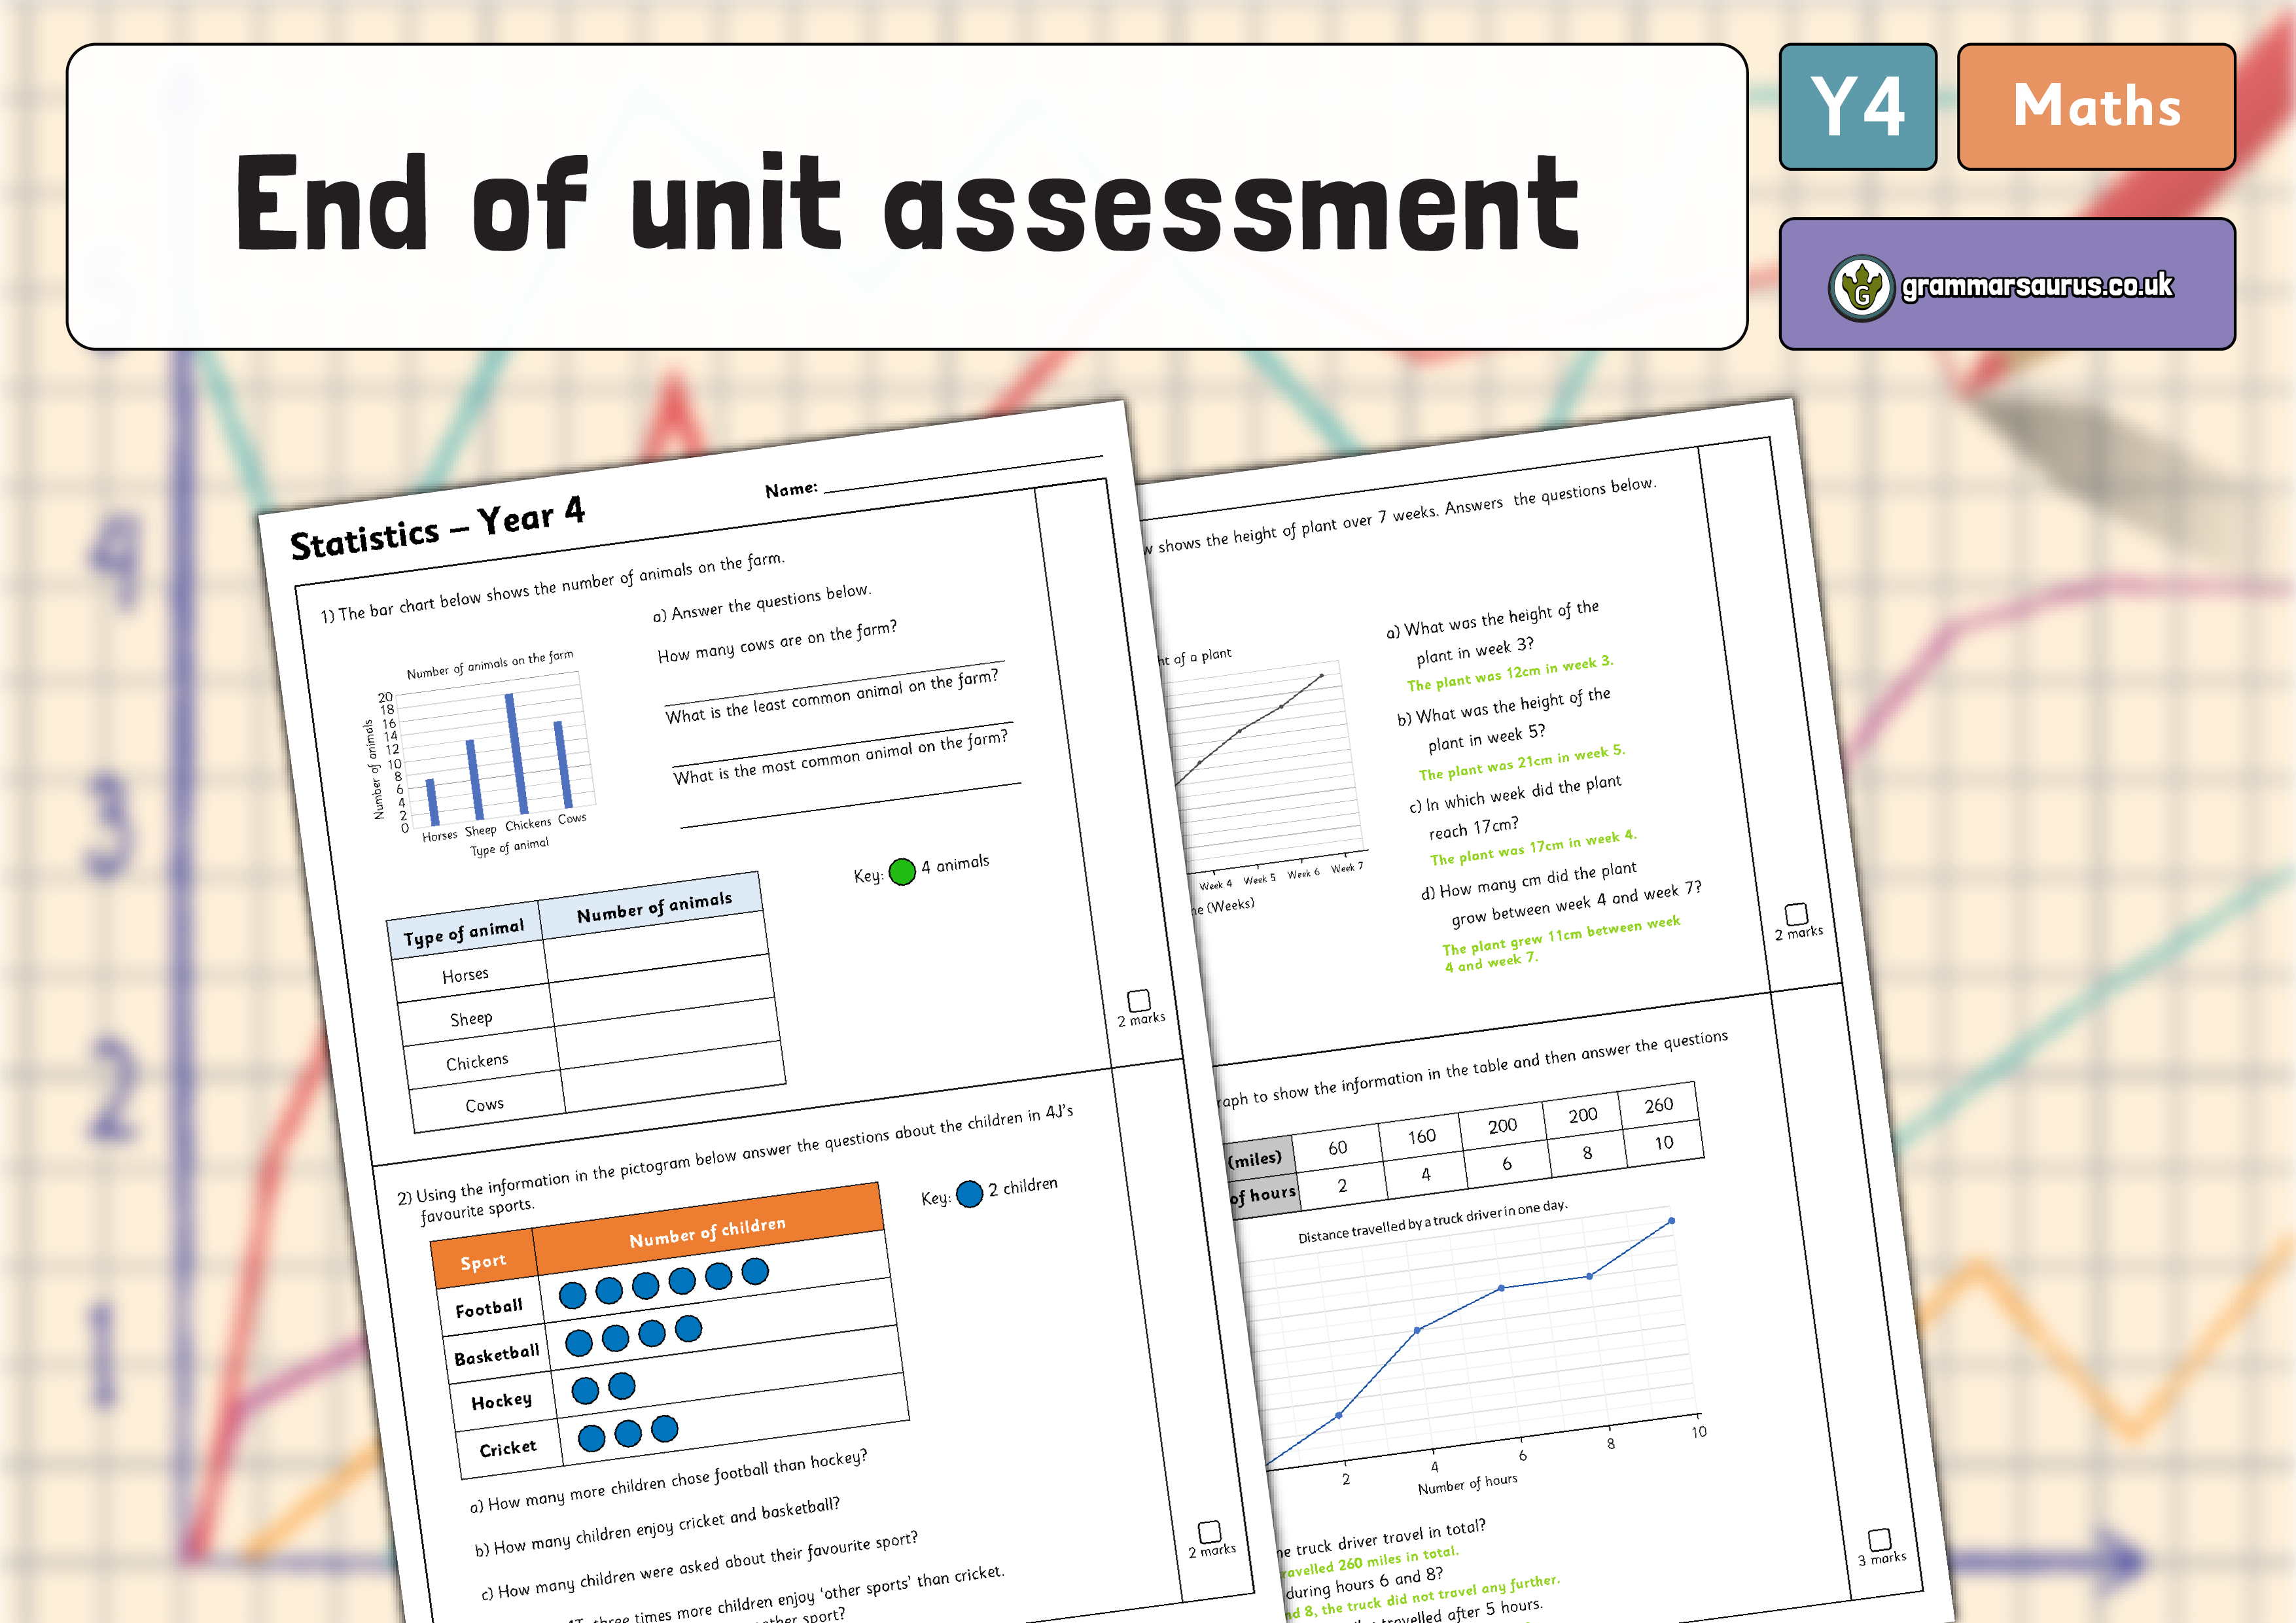Click the blue key circle for 2 children

(969, 1194)
